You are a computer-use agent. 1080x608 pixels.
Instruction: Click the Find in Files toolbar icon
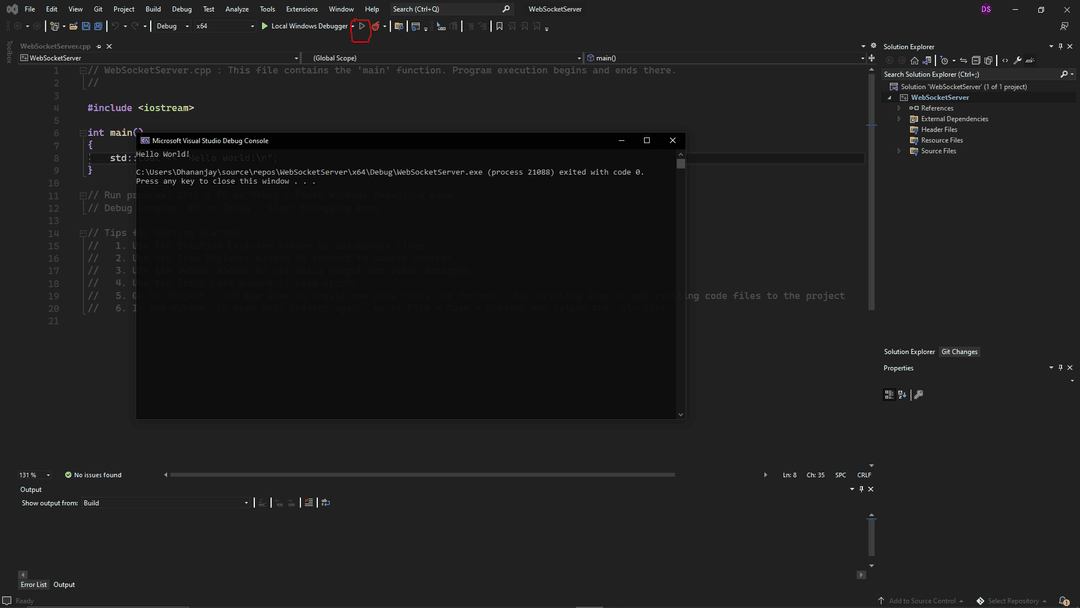pyautogui.click(x=398, y=26)
